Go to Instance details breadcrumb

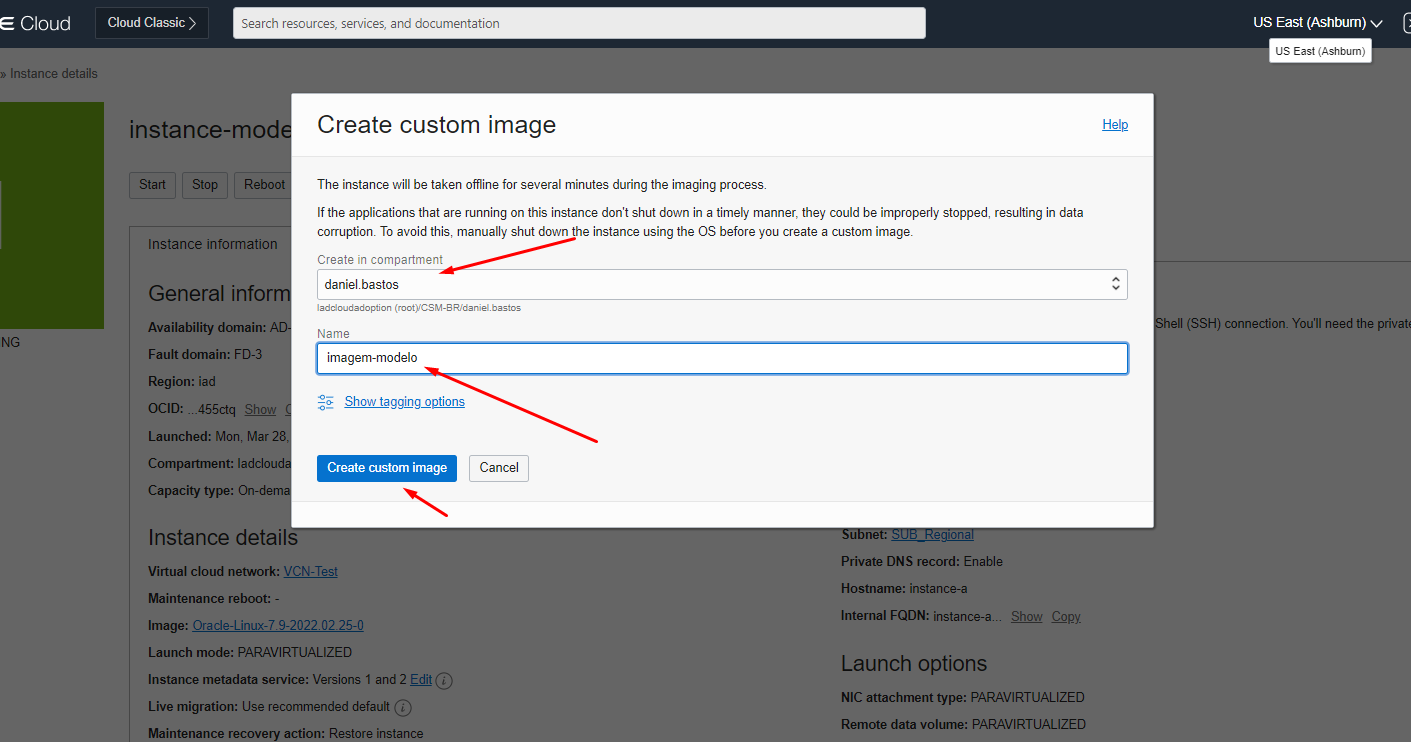coord(54,74)
